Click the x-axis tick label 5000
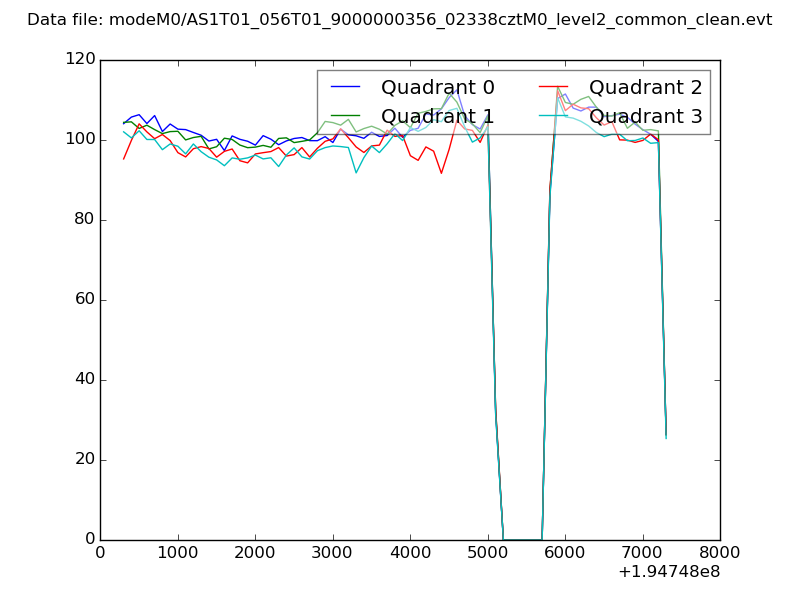 point(487,553)
